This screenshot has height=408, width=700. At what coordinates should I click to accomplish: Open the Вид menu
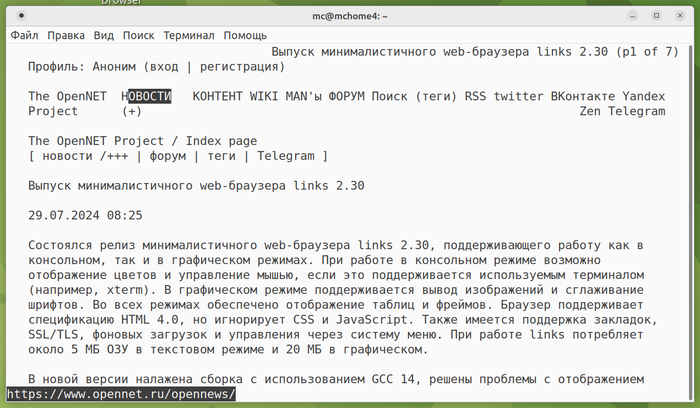[x=104, y=35]
